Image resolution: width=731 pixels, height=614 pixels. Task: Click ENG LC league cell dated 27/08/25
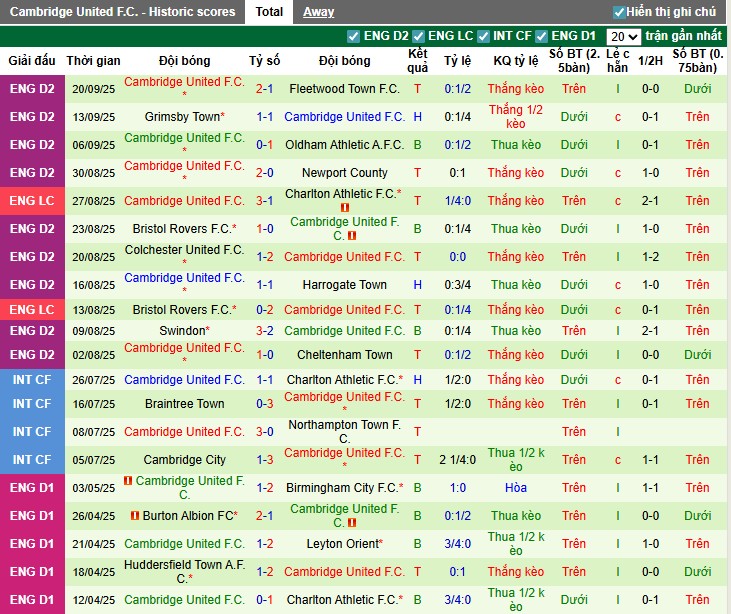(32, 201)
